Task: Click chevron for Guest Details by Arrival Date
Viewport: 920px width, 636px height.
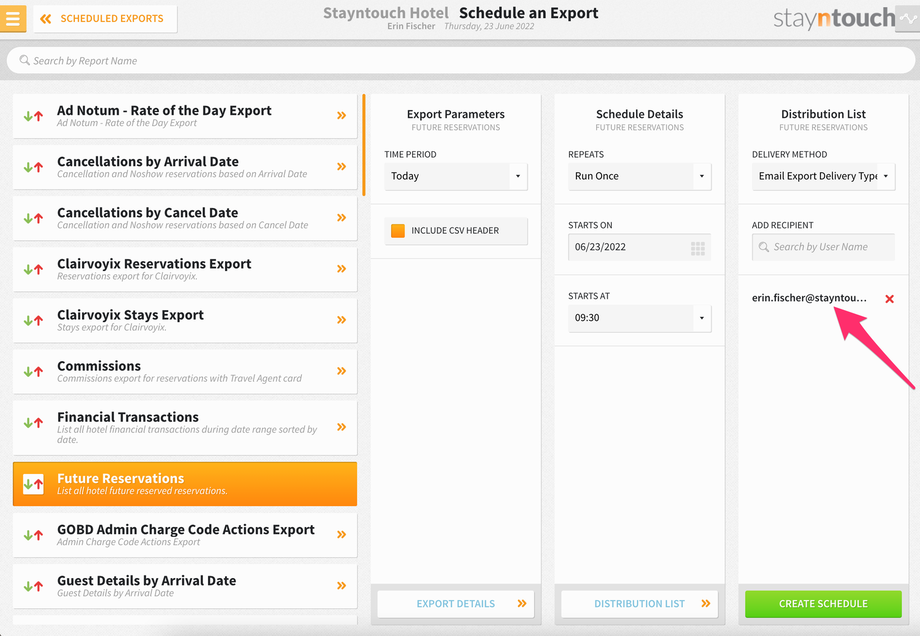Action: 341,586
